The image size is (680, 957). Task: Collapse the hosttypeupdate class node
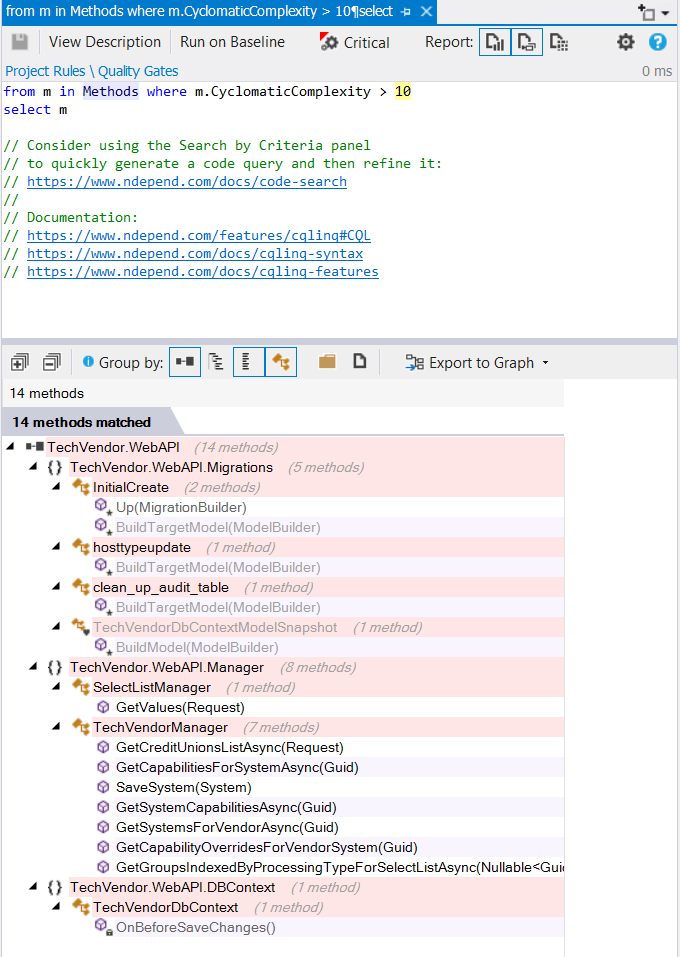pos(56,547)
